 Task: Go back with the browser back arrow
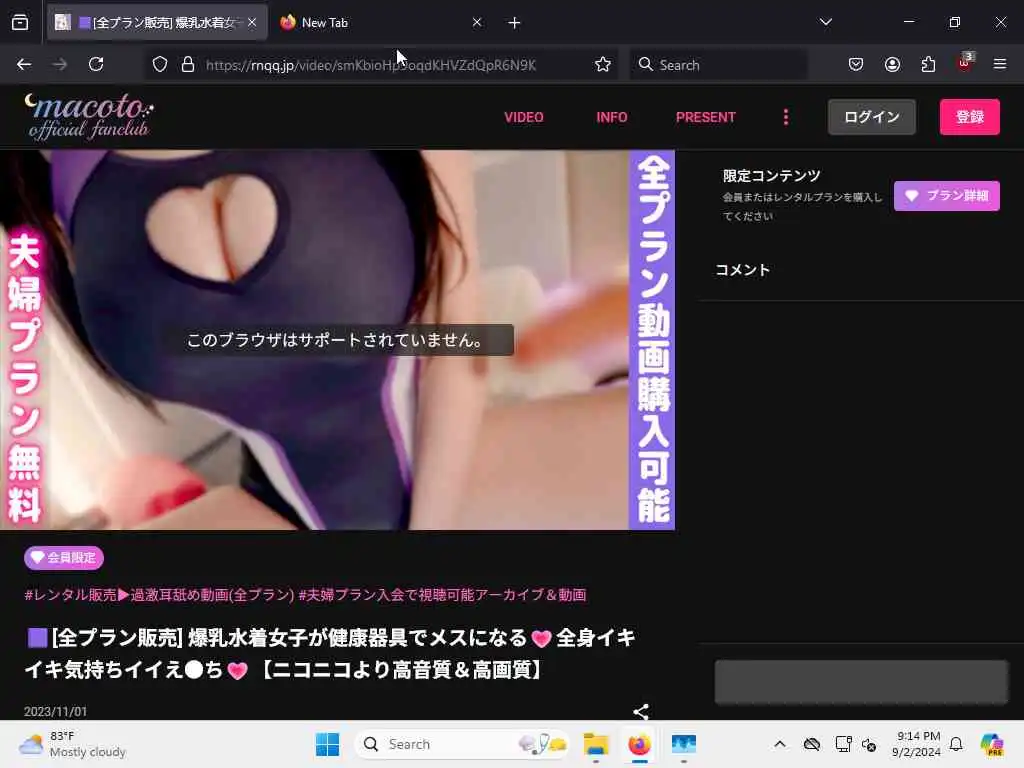click(x=24, y=64)
